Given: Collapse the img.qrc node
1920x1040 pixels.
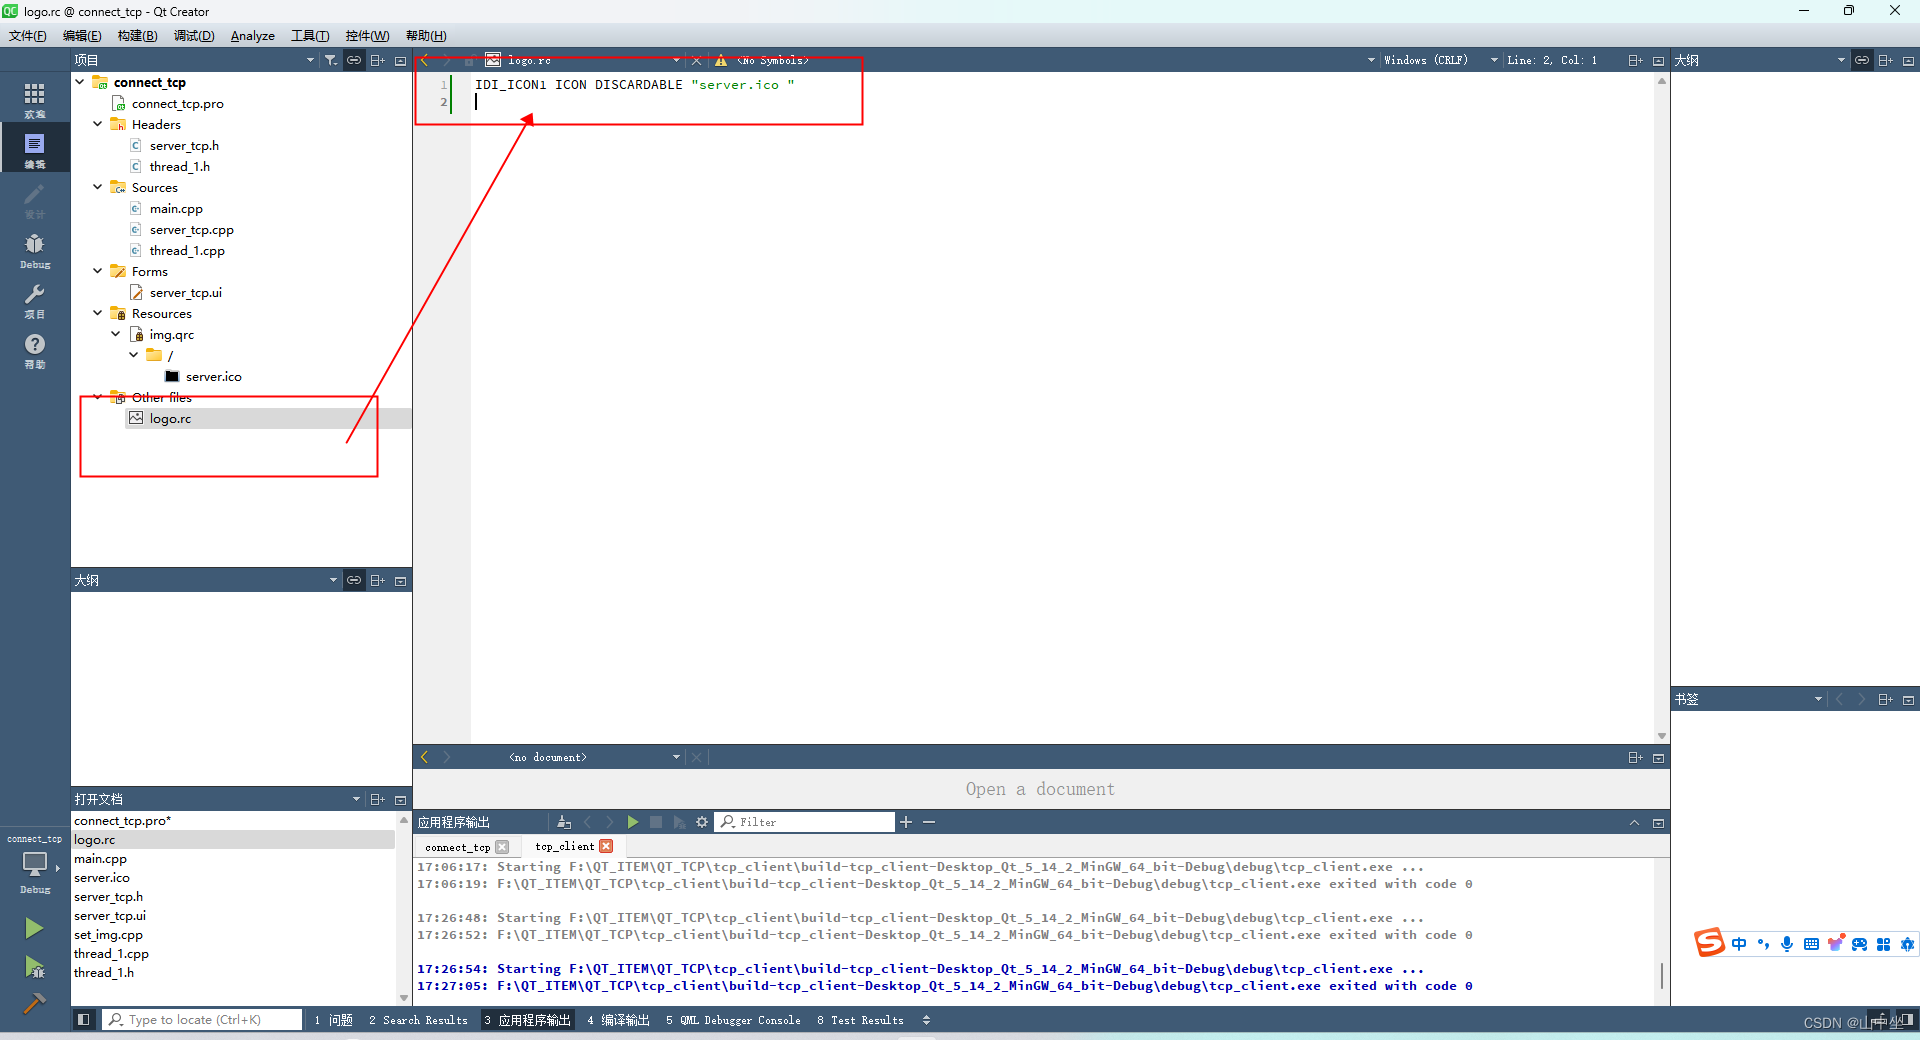Looking at the screenshot, I should [x=116, y=334].
